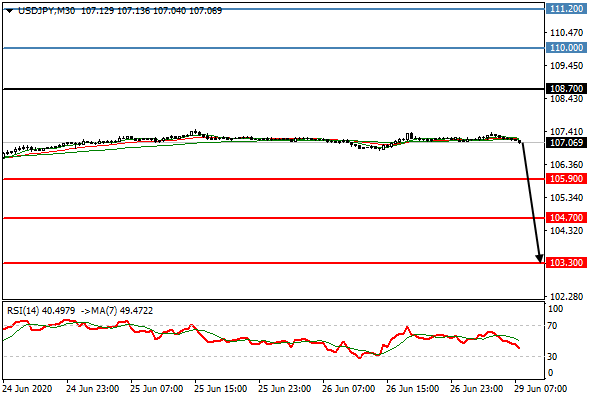Click the OHLC values 107.129 107.136 107.040 107.069
The width and height of the screenshot is (590, 400).
click(152, 11)
